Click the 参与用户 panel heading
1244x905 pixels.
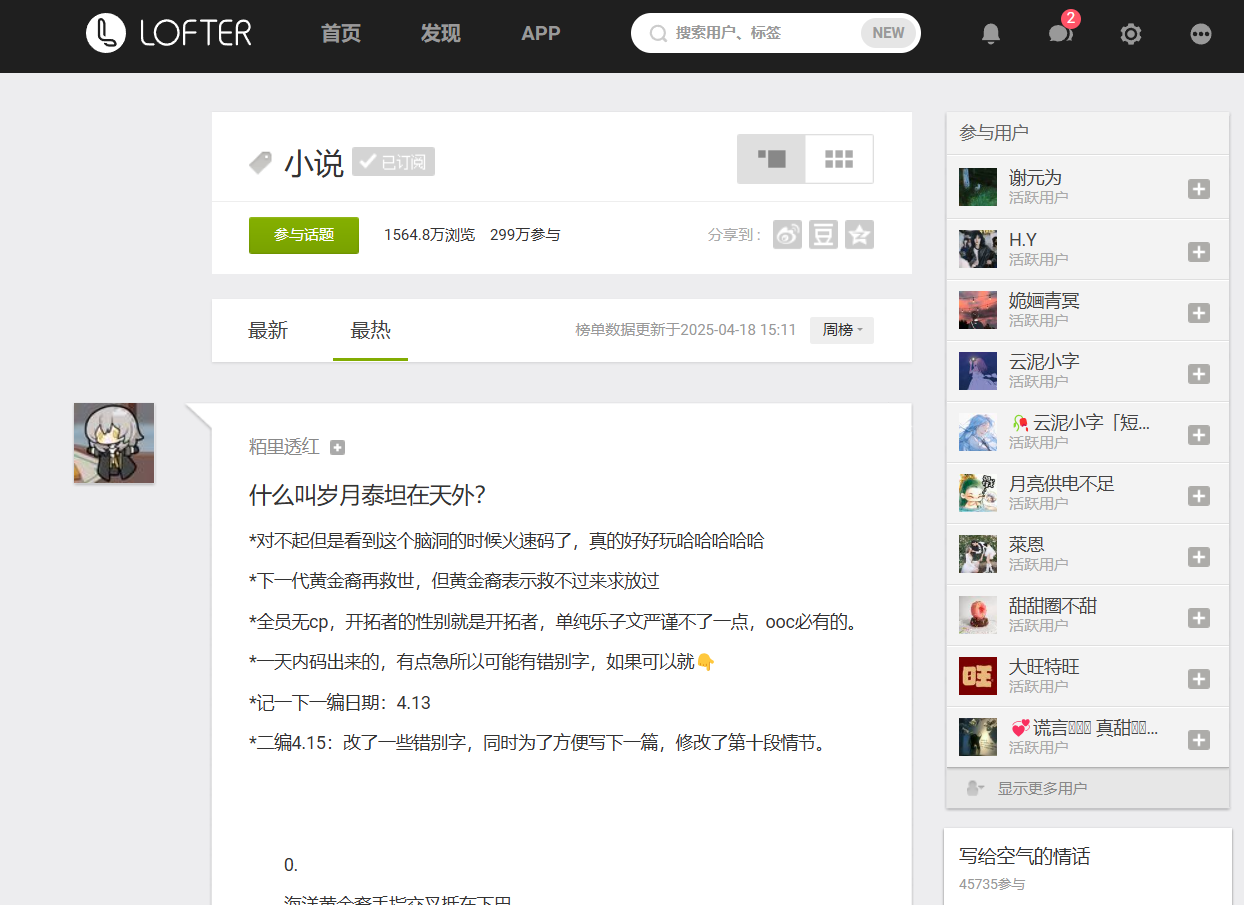[994, 133]
